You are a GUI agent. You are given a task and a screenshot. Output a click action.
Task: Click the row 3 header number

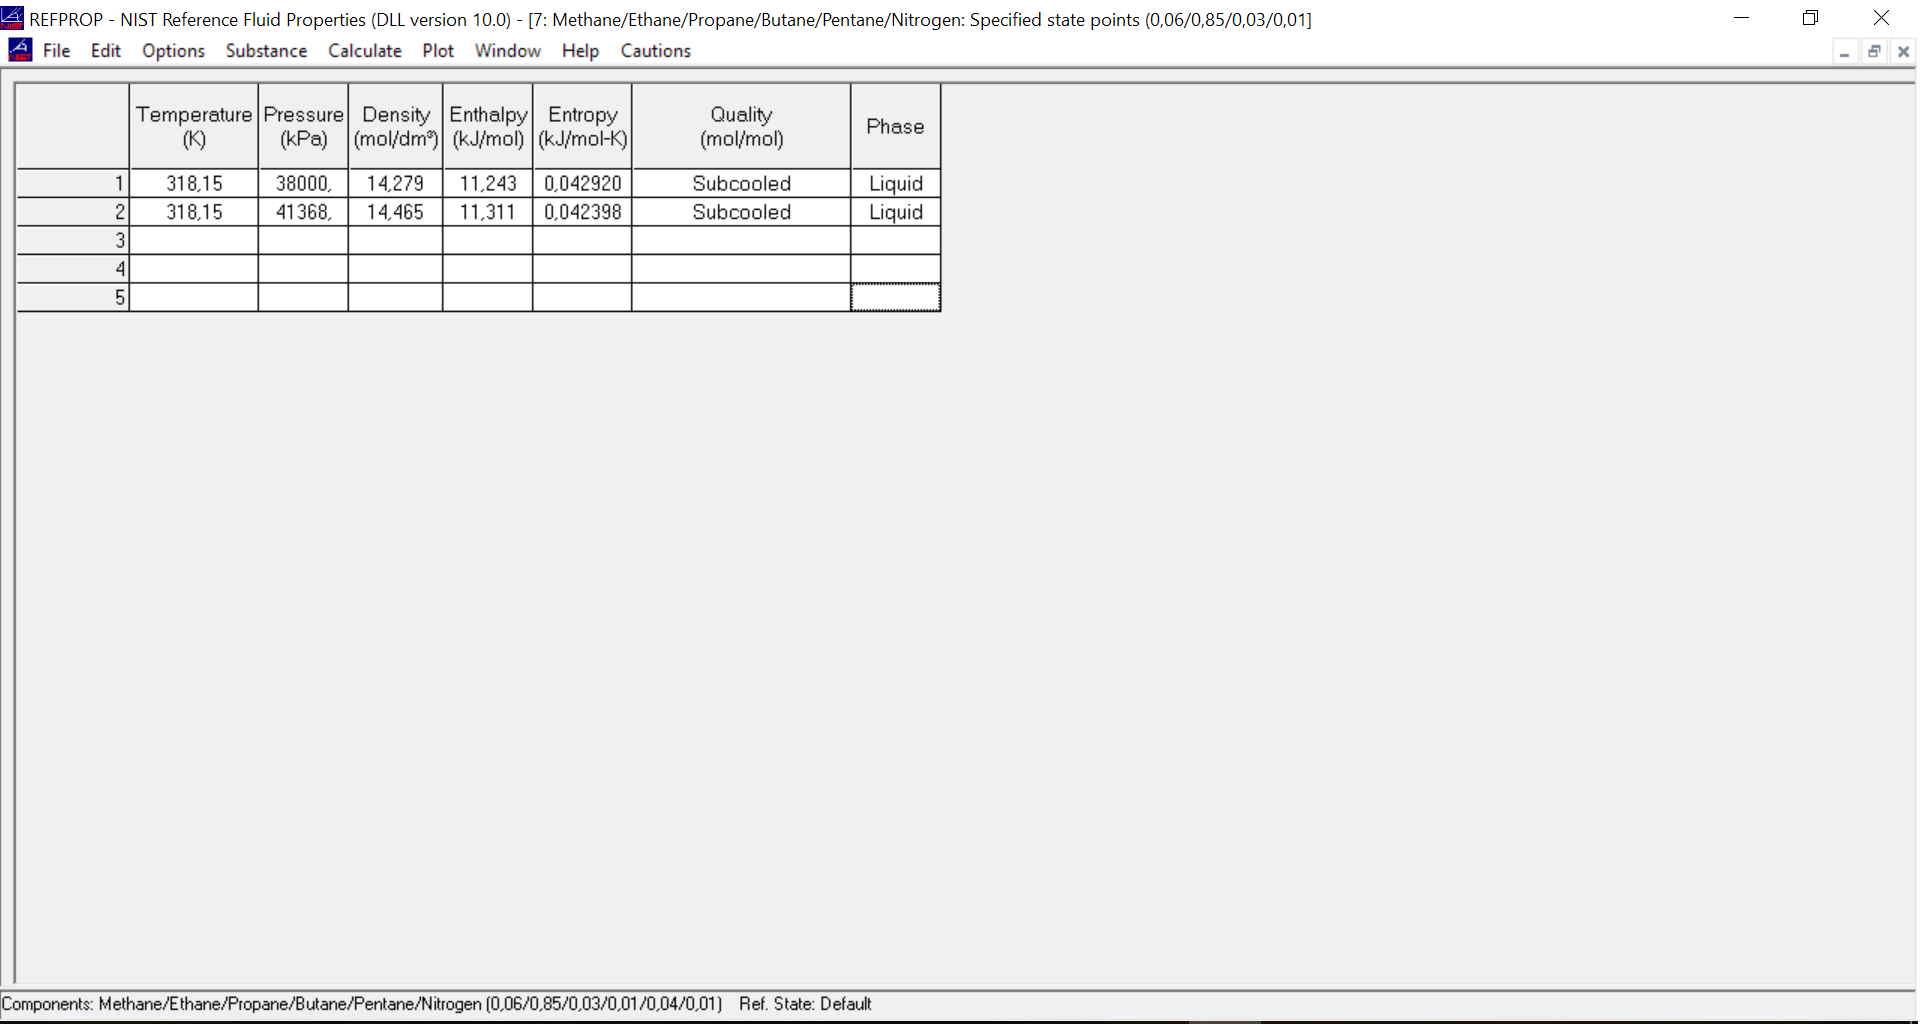coord(119,240)
